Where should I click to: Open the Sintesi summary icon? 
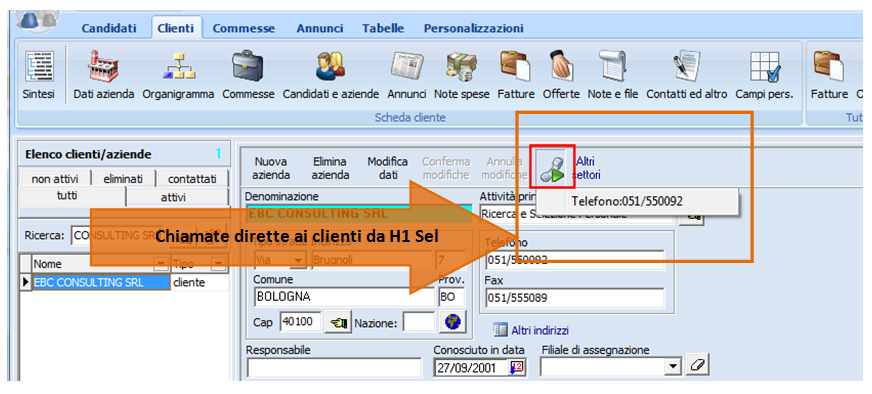39,76
